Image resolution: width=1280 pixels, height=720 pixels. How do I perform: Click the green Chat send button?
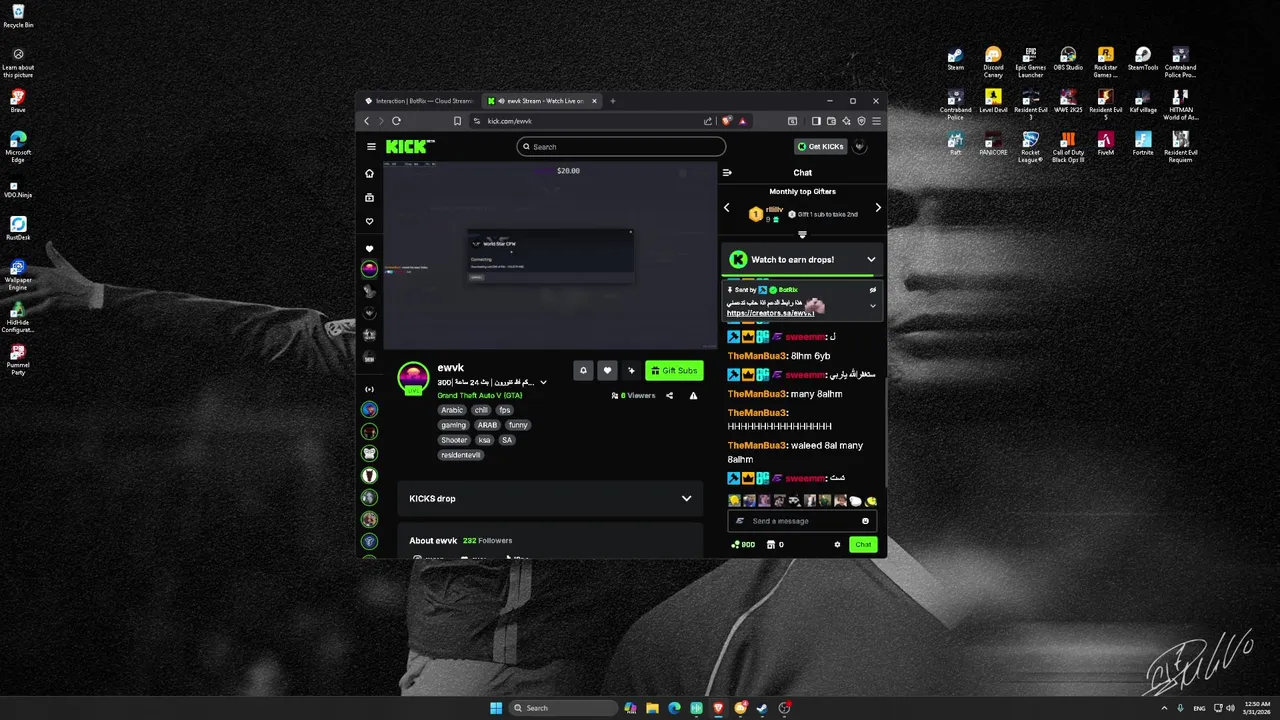pyautogui.click(x=863, y=545)
